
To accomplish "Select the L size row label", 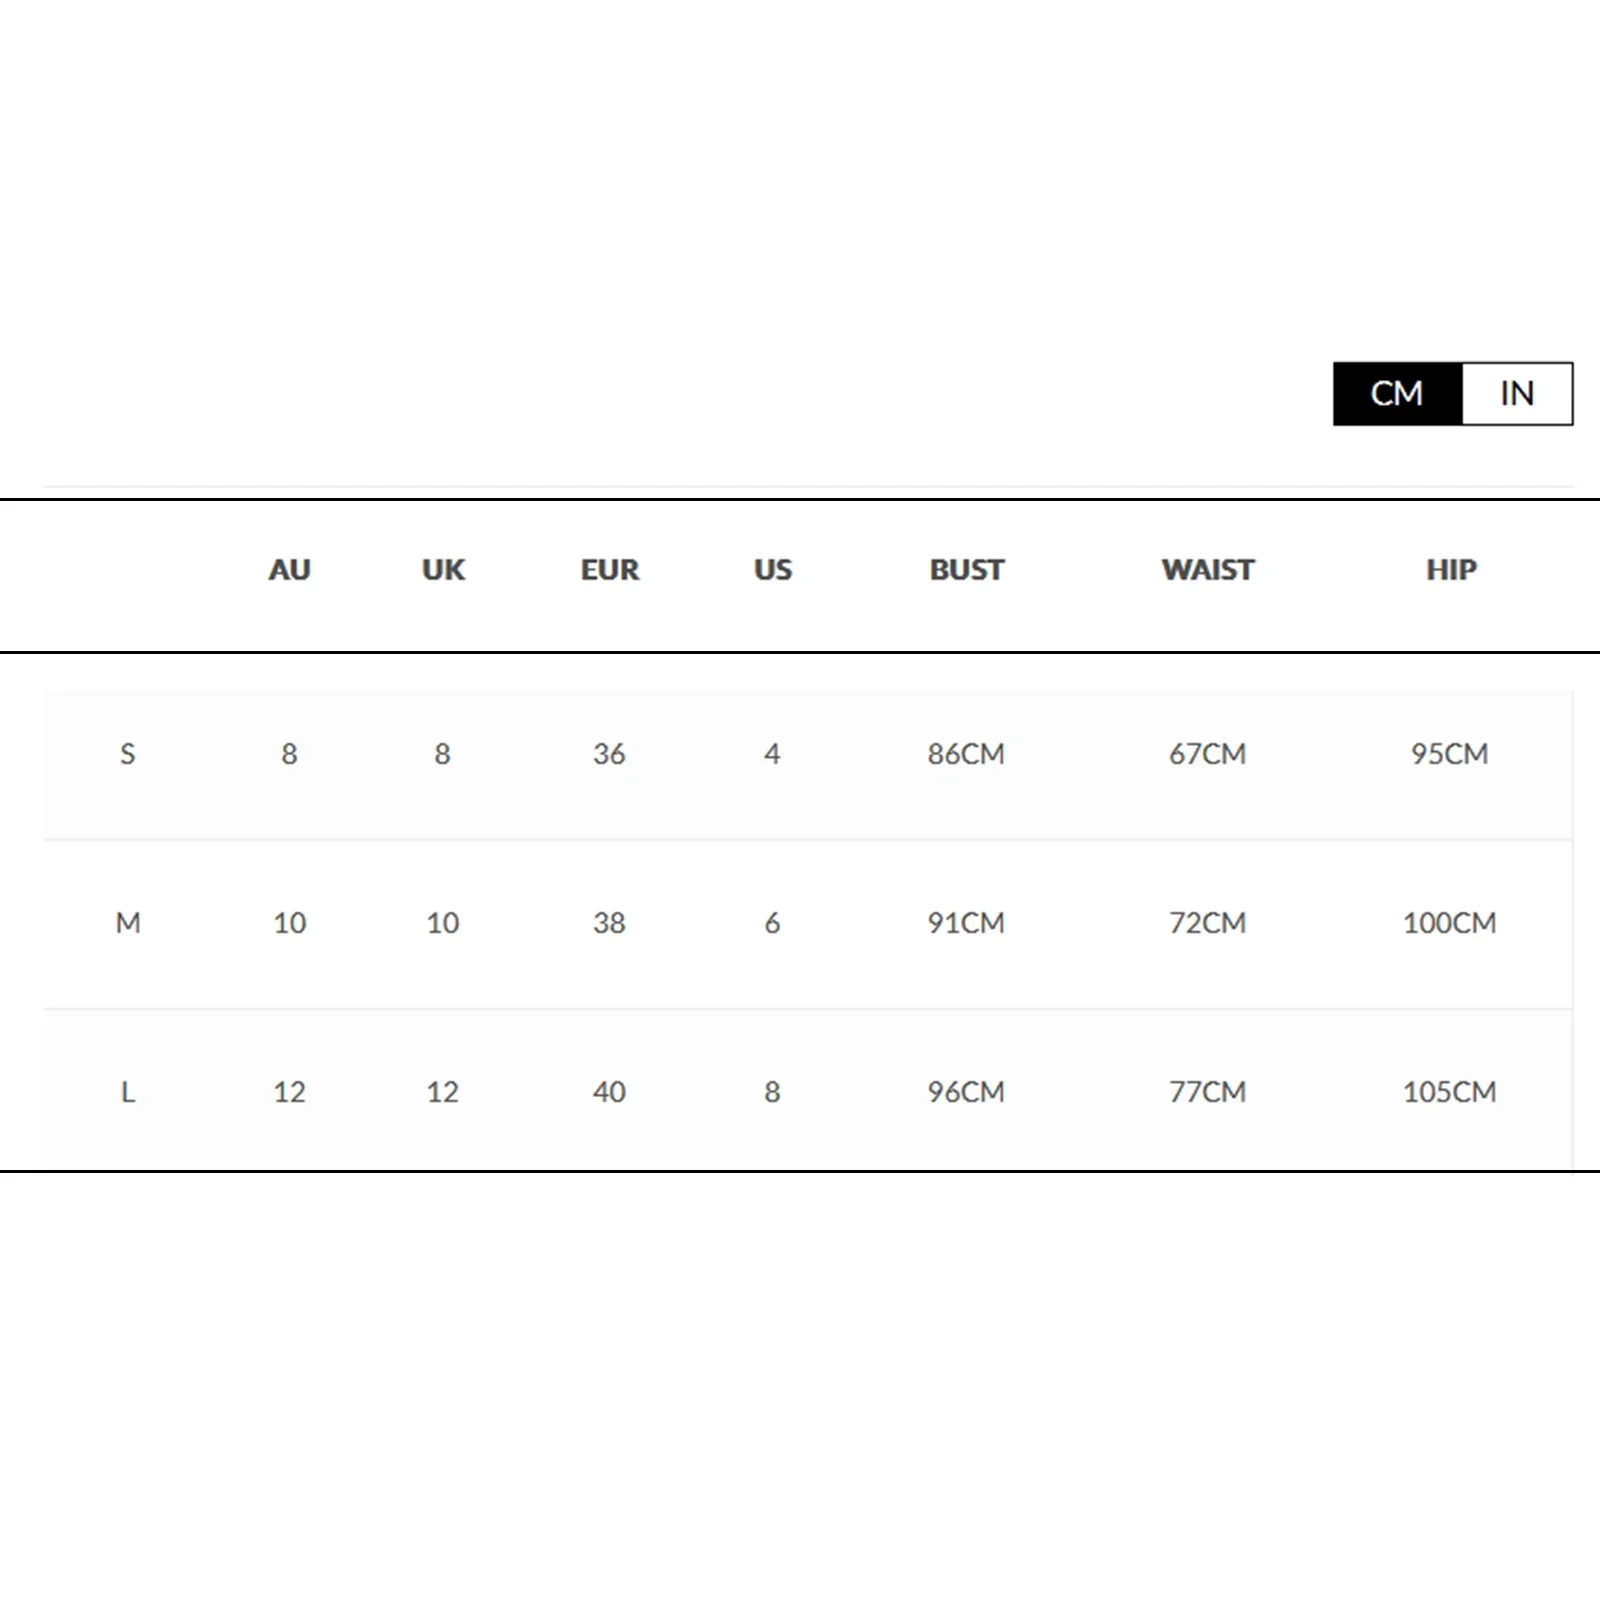I will [x=127, y=1092].
